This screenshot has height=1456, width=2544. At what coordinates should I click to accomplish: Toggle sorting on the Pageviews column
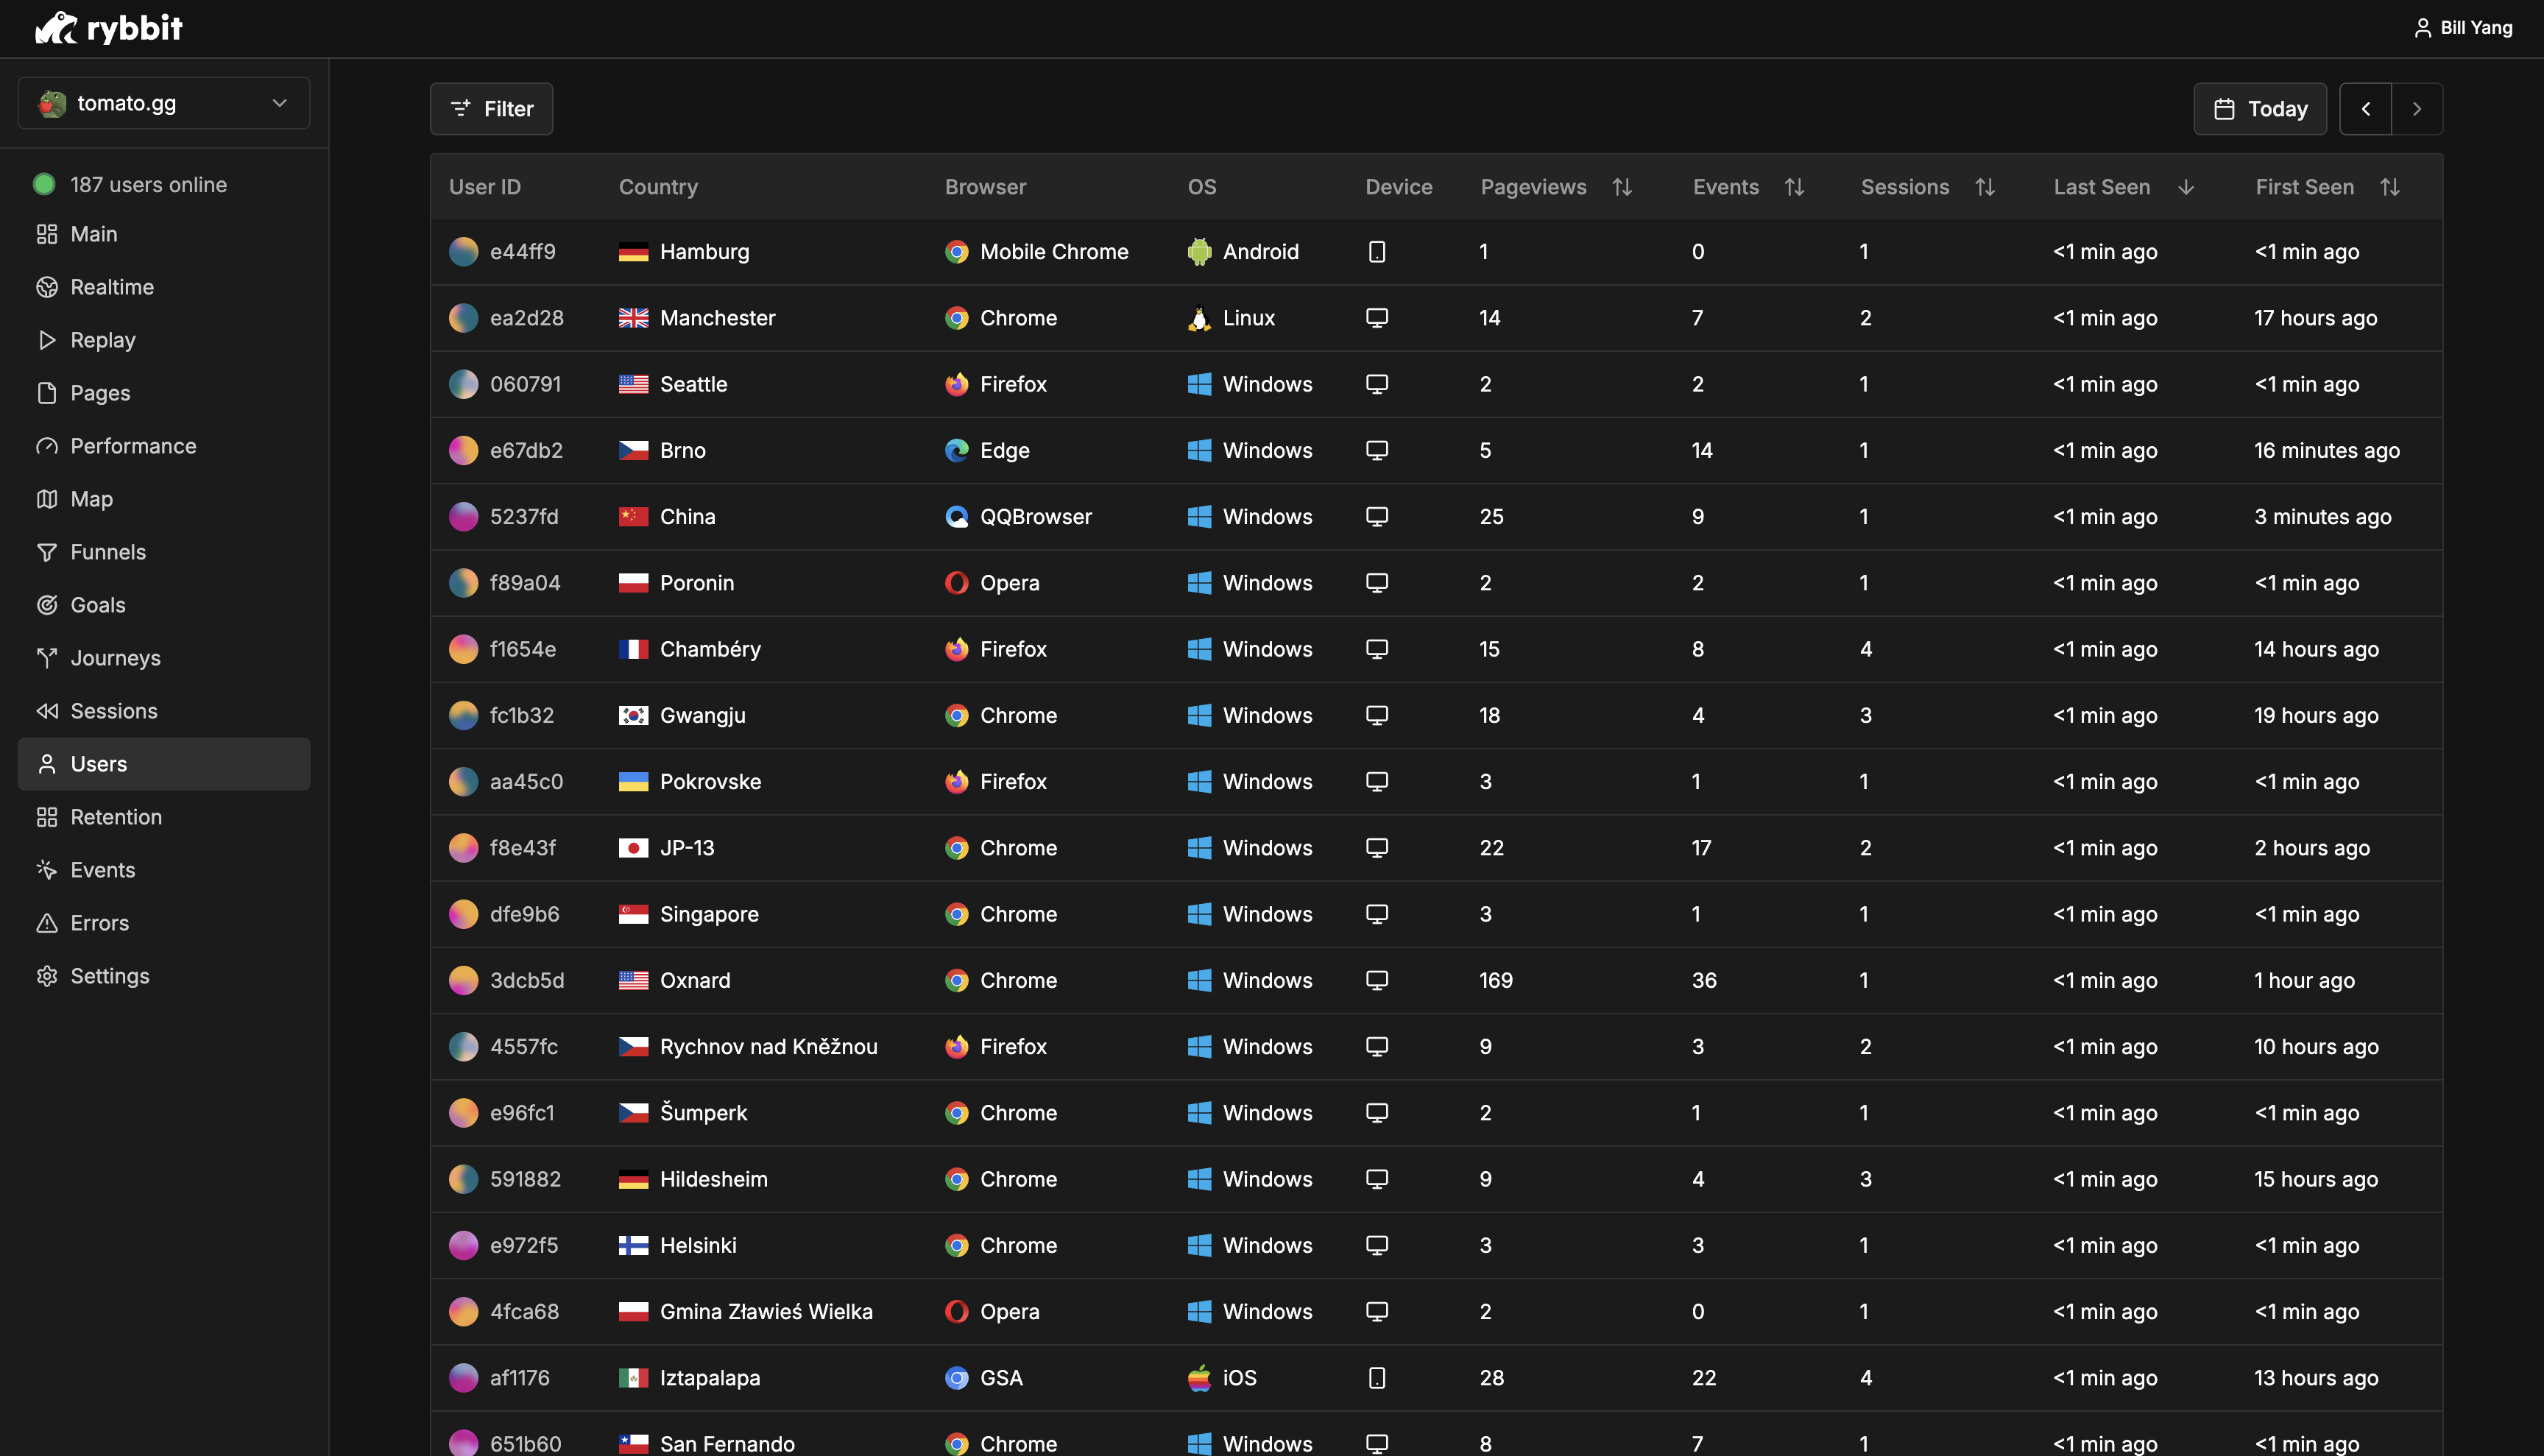point(1622,187)
